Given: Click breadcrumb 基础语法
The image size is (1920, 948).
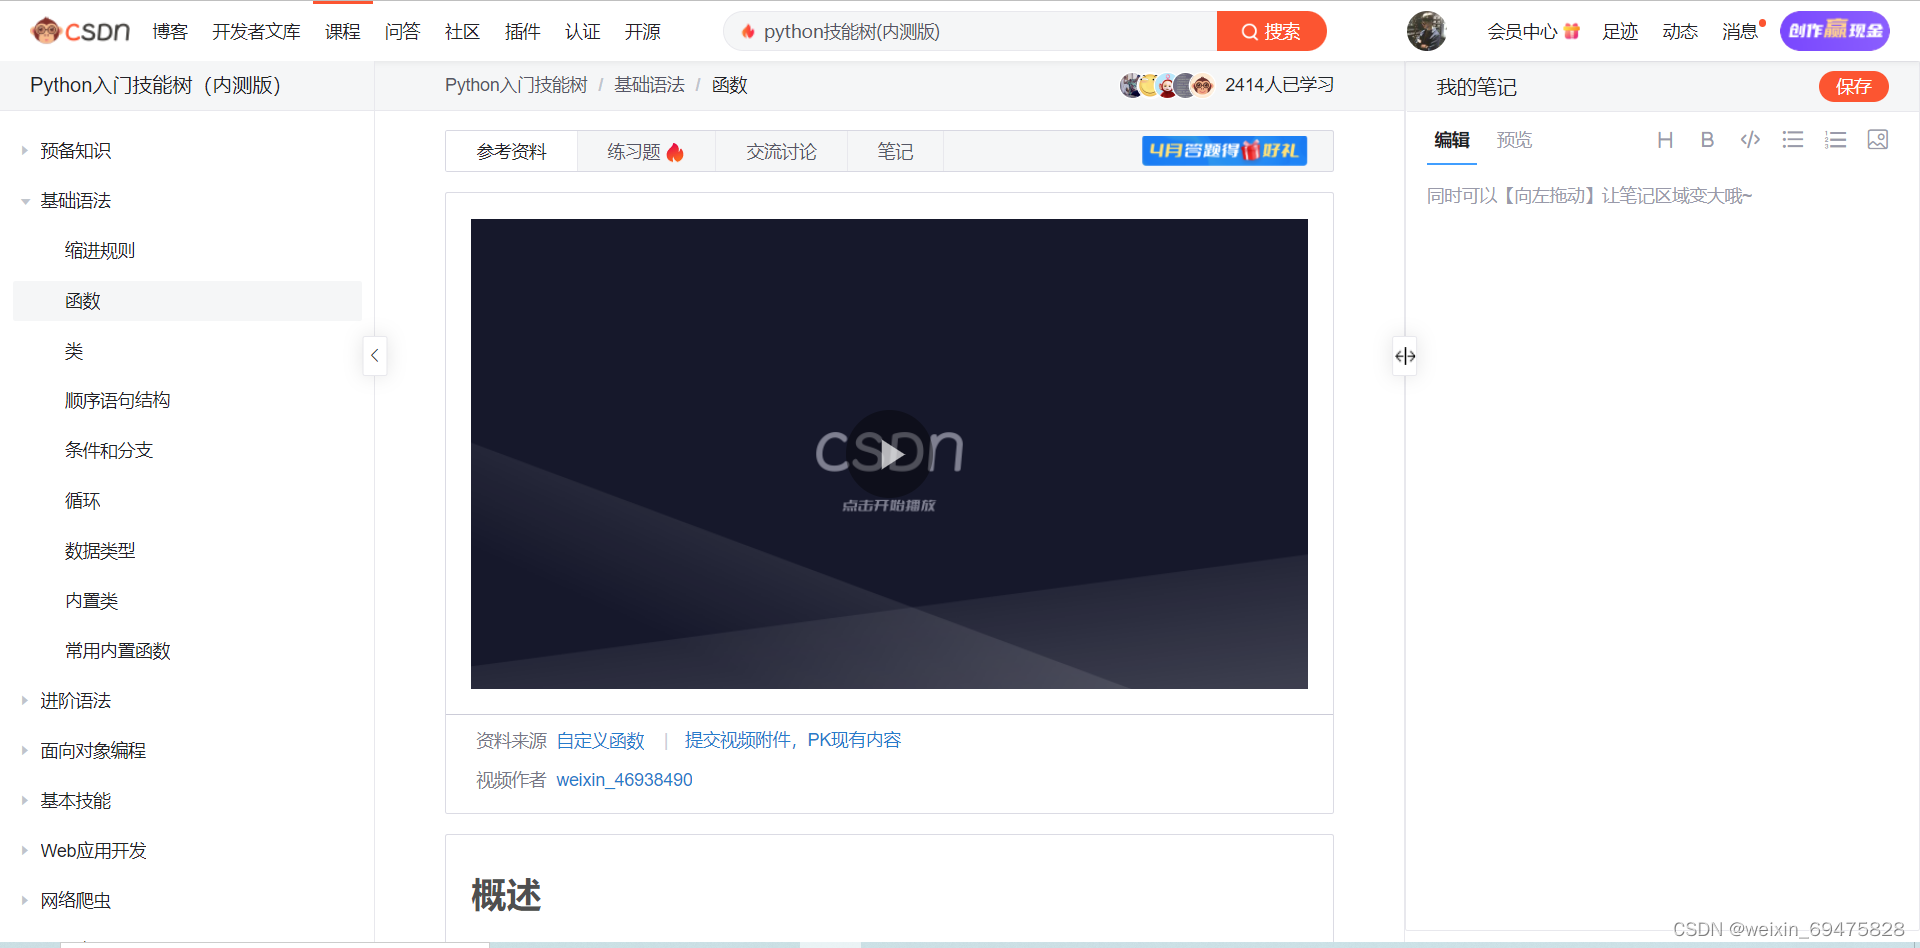Looking at the screenshot, I should tap(649, 85).
